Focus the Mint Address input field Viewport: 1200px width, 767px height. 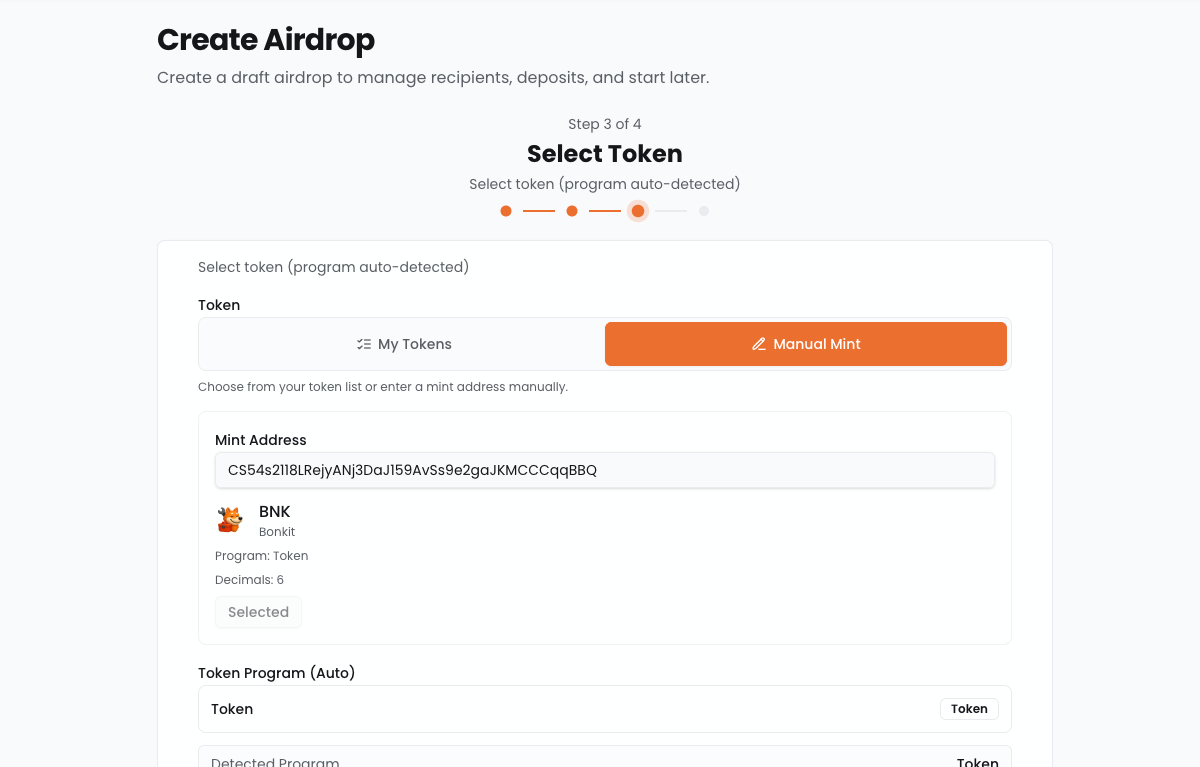click(x=604, y=470)
